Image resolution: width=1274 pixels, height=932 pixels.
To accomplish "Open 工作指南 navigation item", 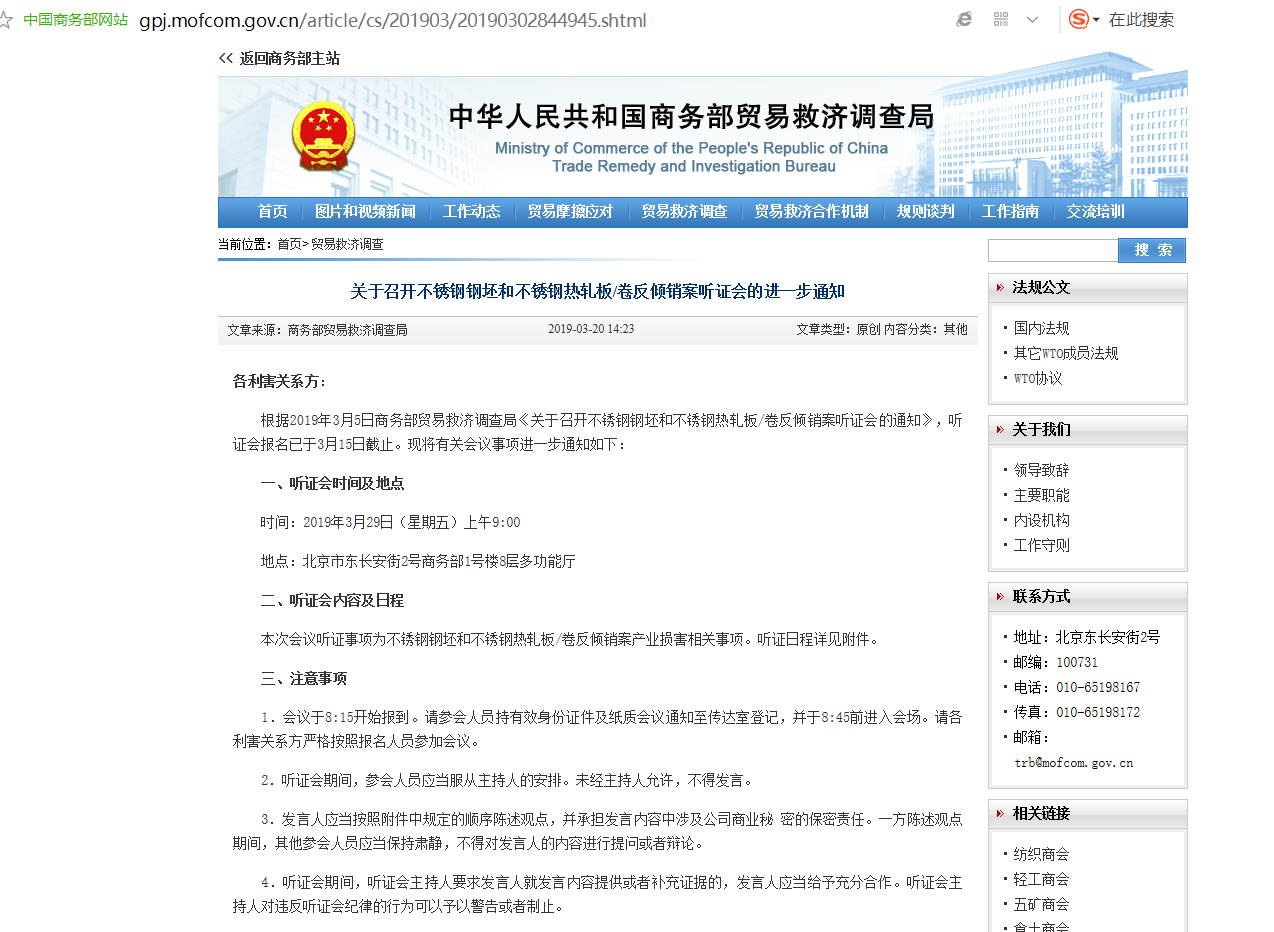I will (x=1010, y=211).
